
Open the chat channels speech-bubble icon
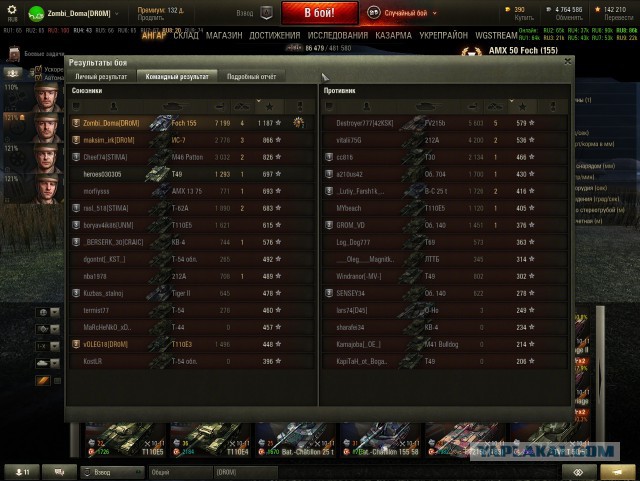point(60,472)
